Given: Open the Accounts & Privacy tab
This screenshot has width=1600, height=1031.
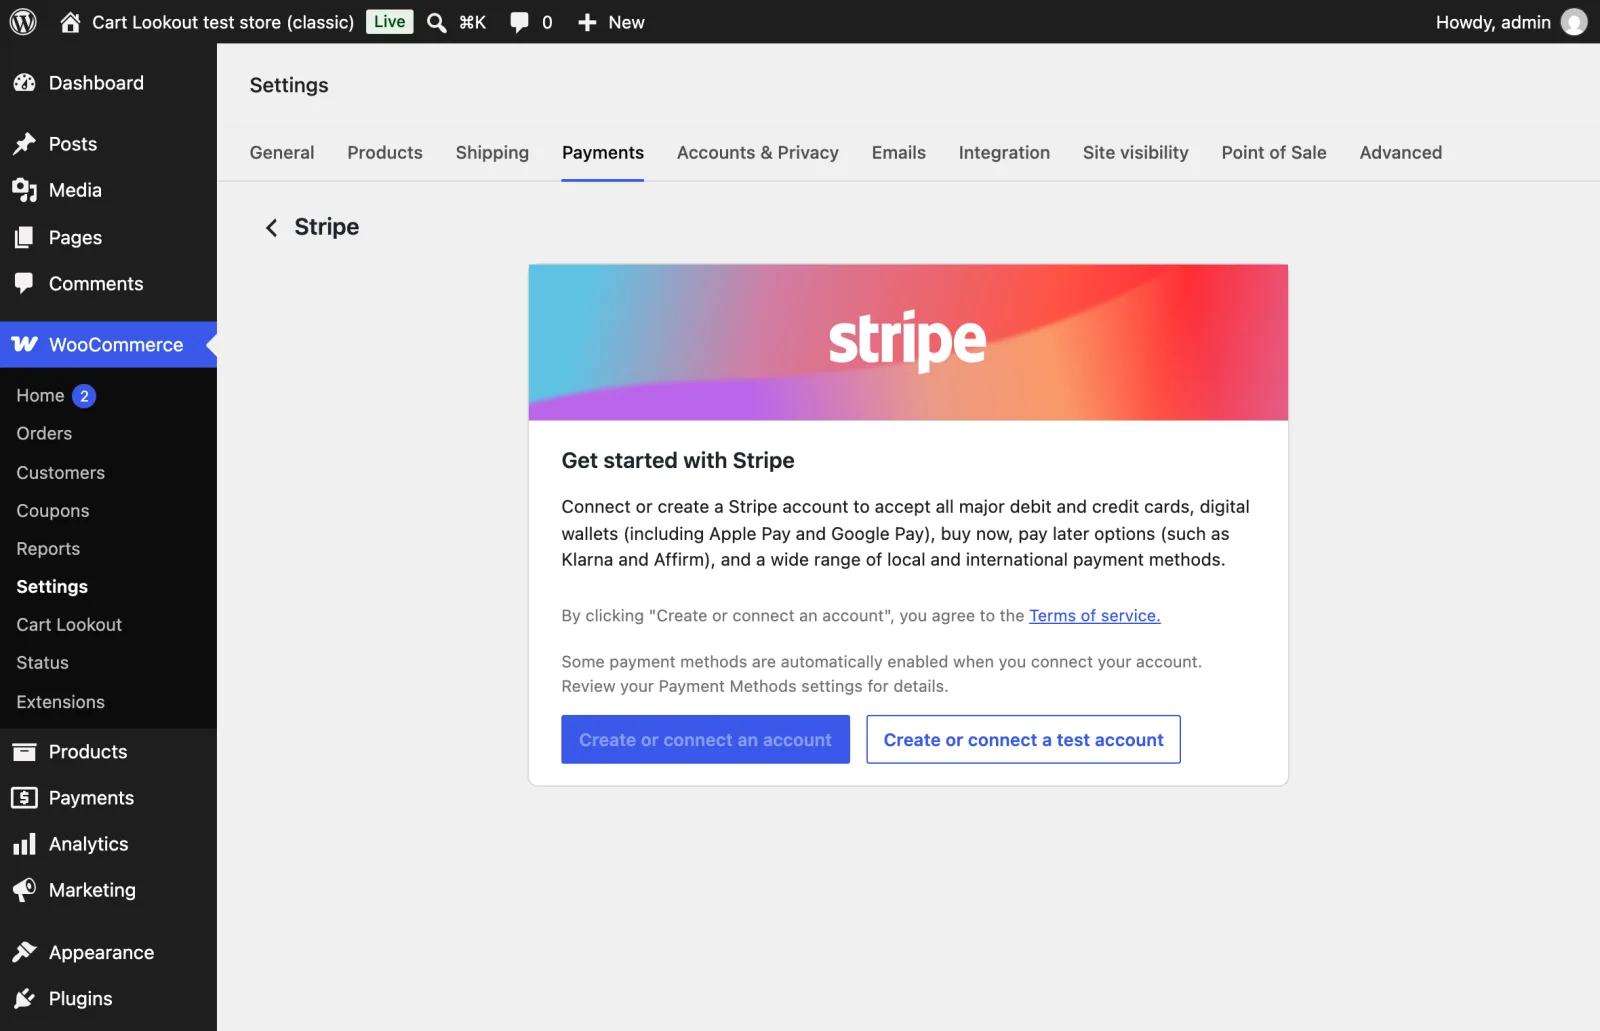Looking at the screenshot, I should [x=758, y=152].
